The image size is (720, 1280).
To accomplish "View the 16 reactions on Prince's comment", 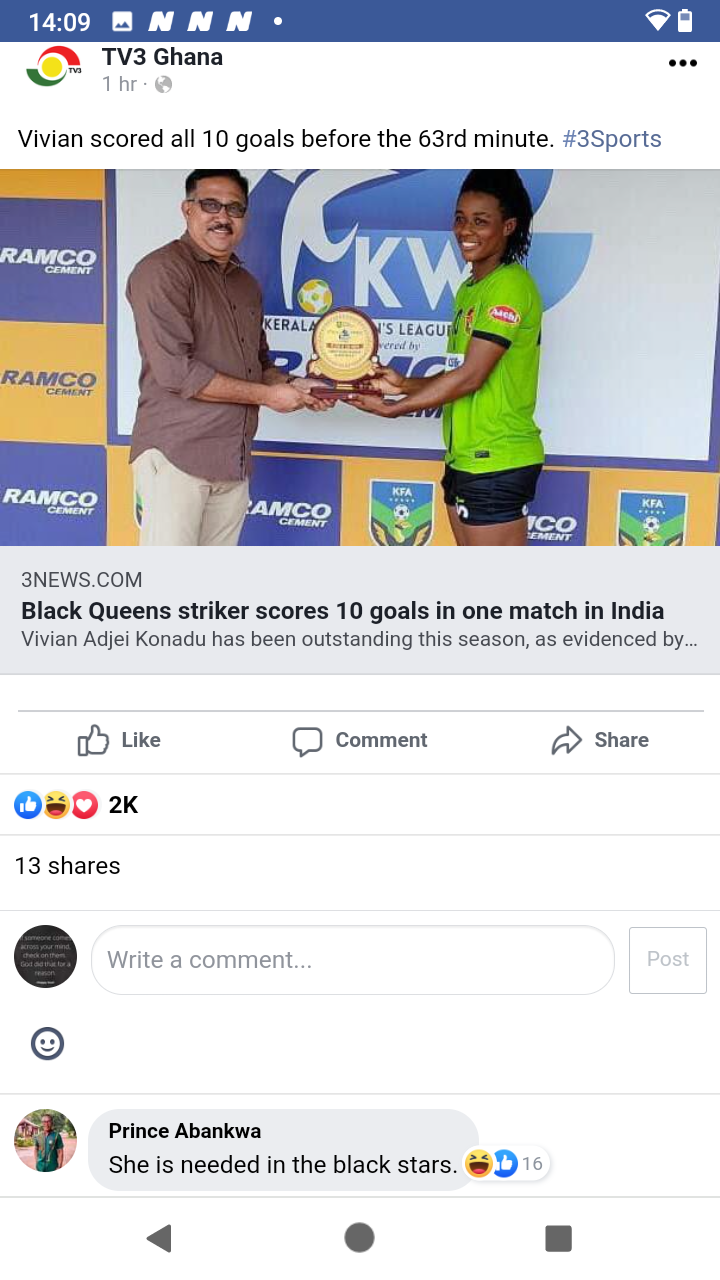I will pyautogui.click(x=506, y=1164).
